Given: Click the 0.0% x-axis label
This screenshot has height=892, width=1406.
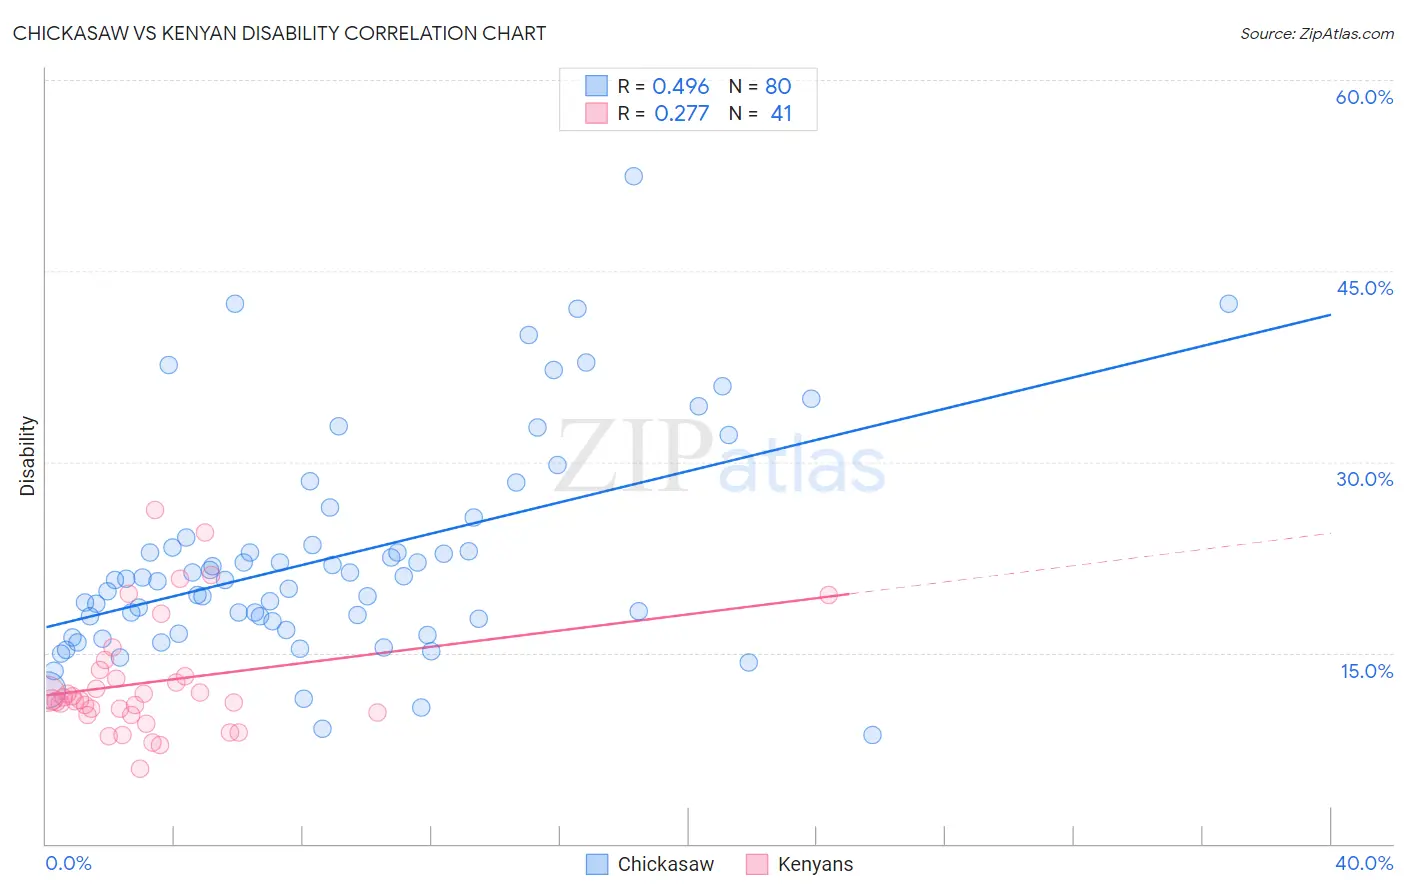Looking at the screenshot, I should point(68,863).
